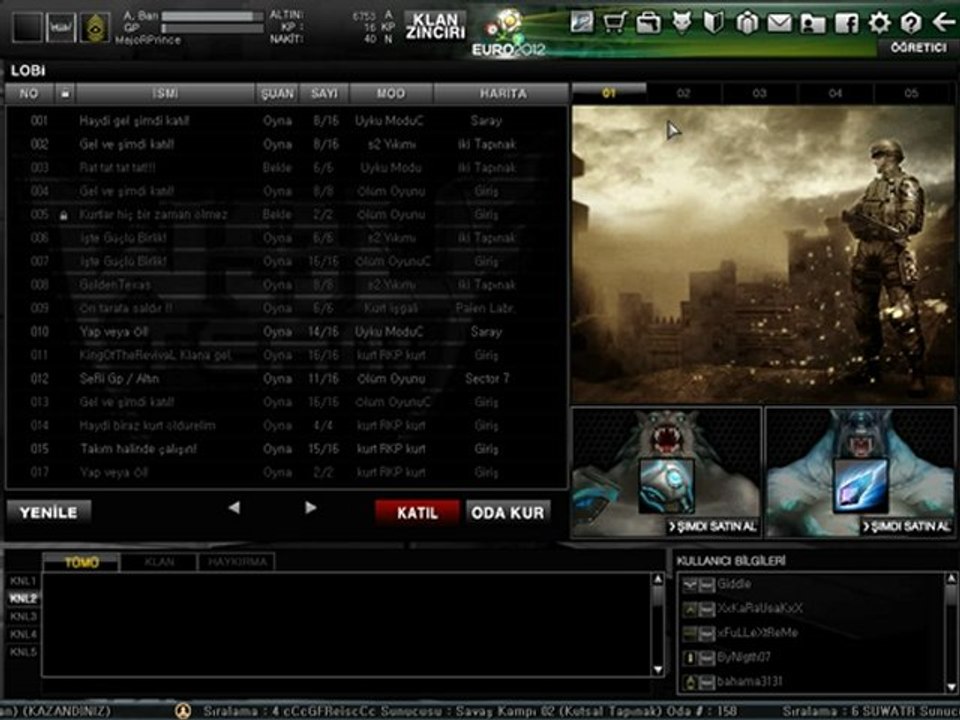960x720 pixels.
Task: User list scroll up arrow
Action: point(951,579)
